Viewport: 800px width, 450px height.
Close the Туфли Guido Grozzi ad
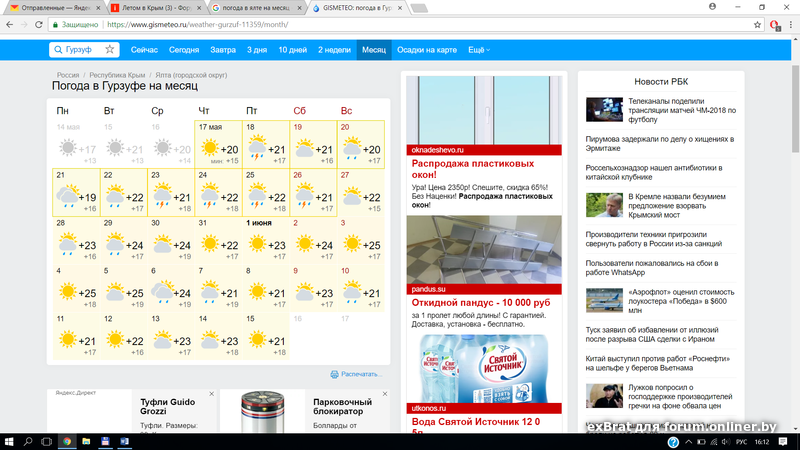212,395
